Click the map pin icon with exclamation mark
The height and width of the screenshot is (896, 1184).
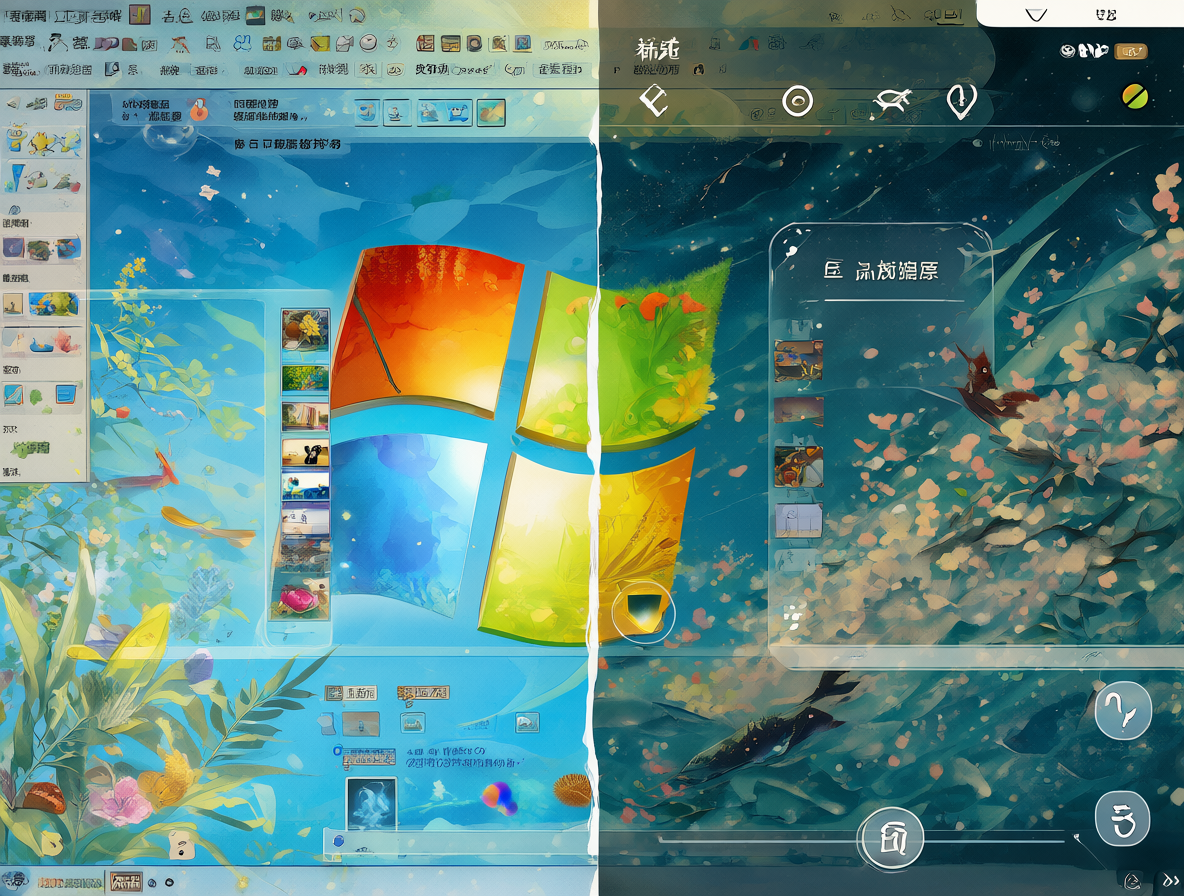960,100
